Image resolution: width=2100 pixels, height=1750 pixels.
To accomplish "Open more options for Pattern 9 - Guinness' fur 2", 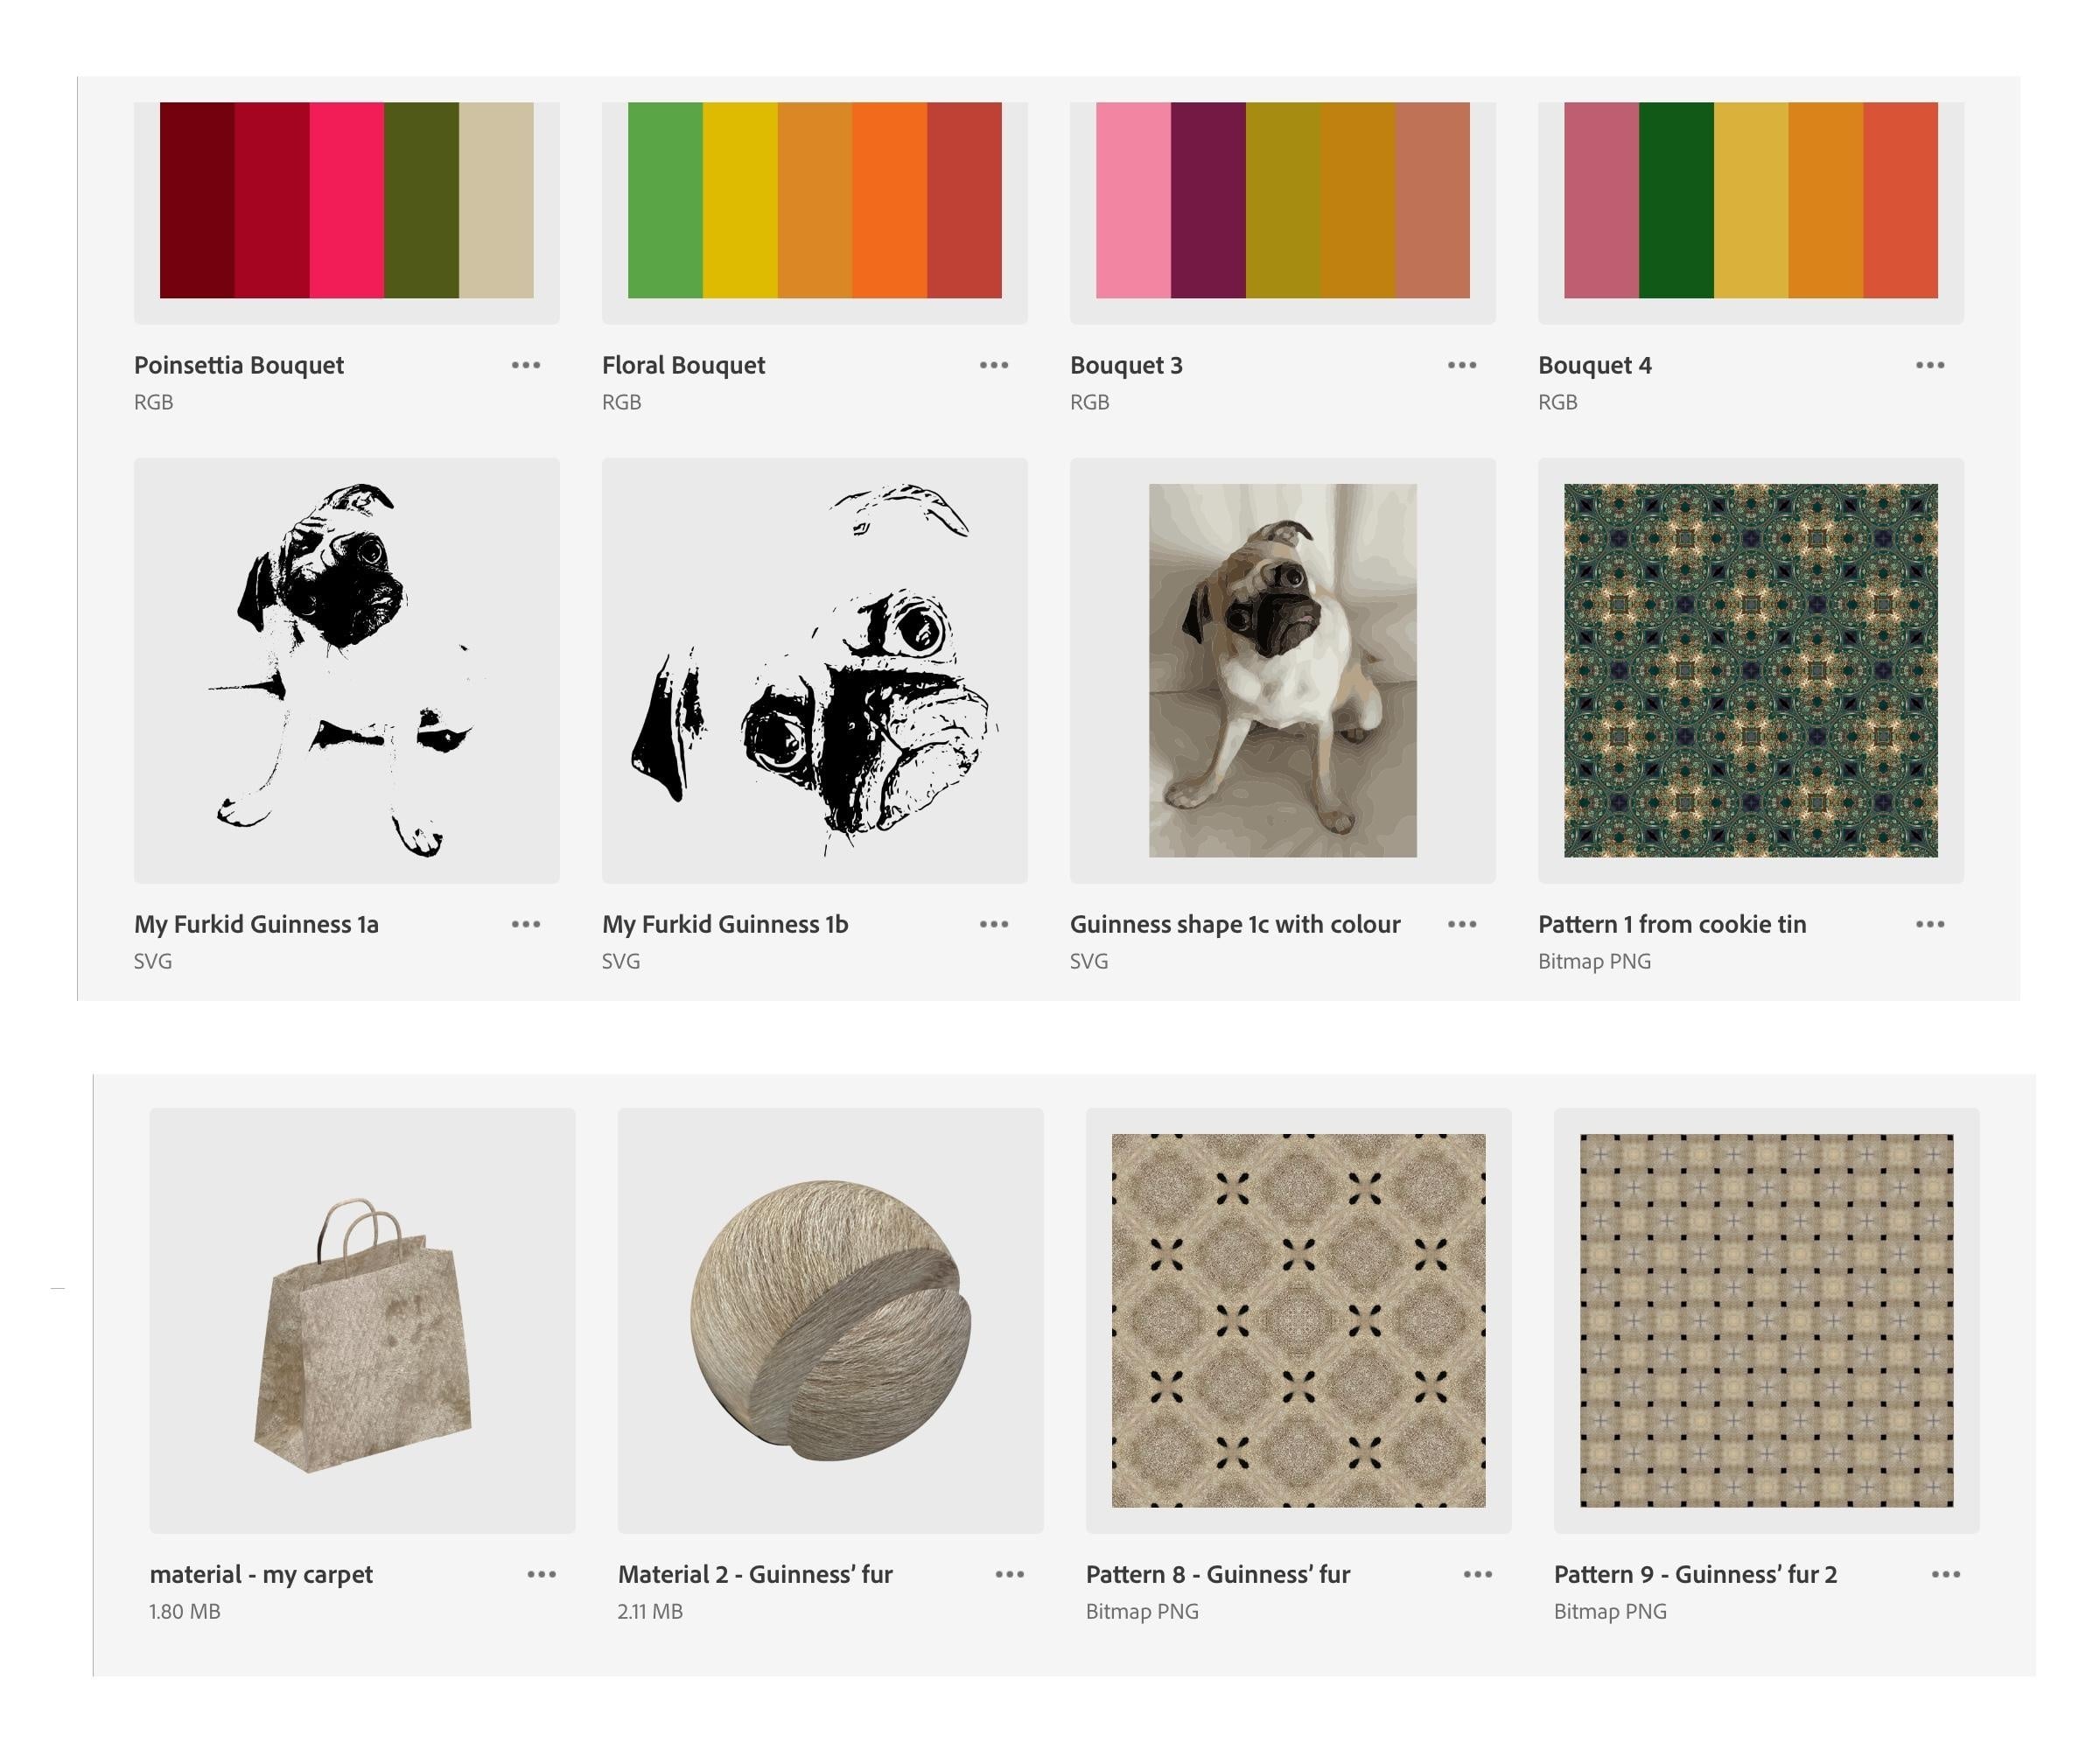I will point(1946,1574).
